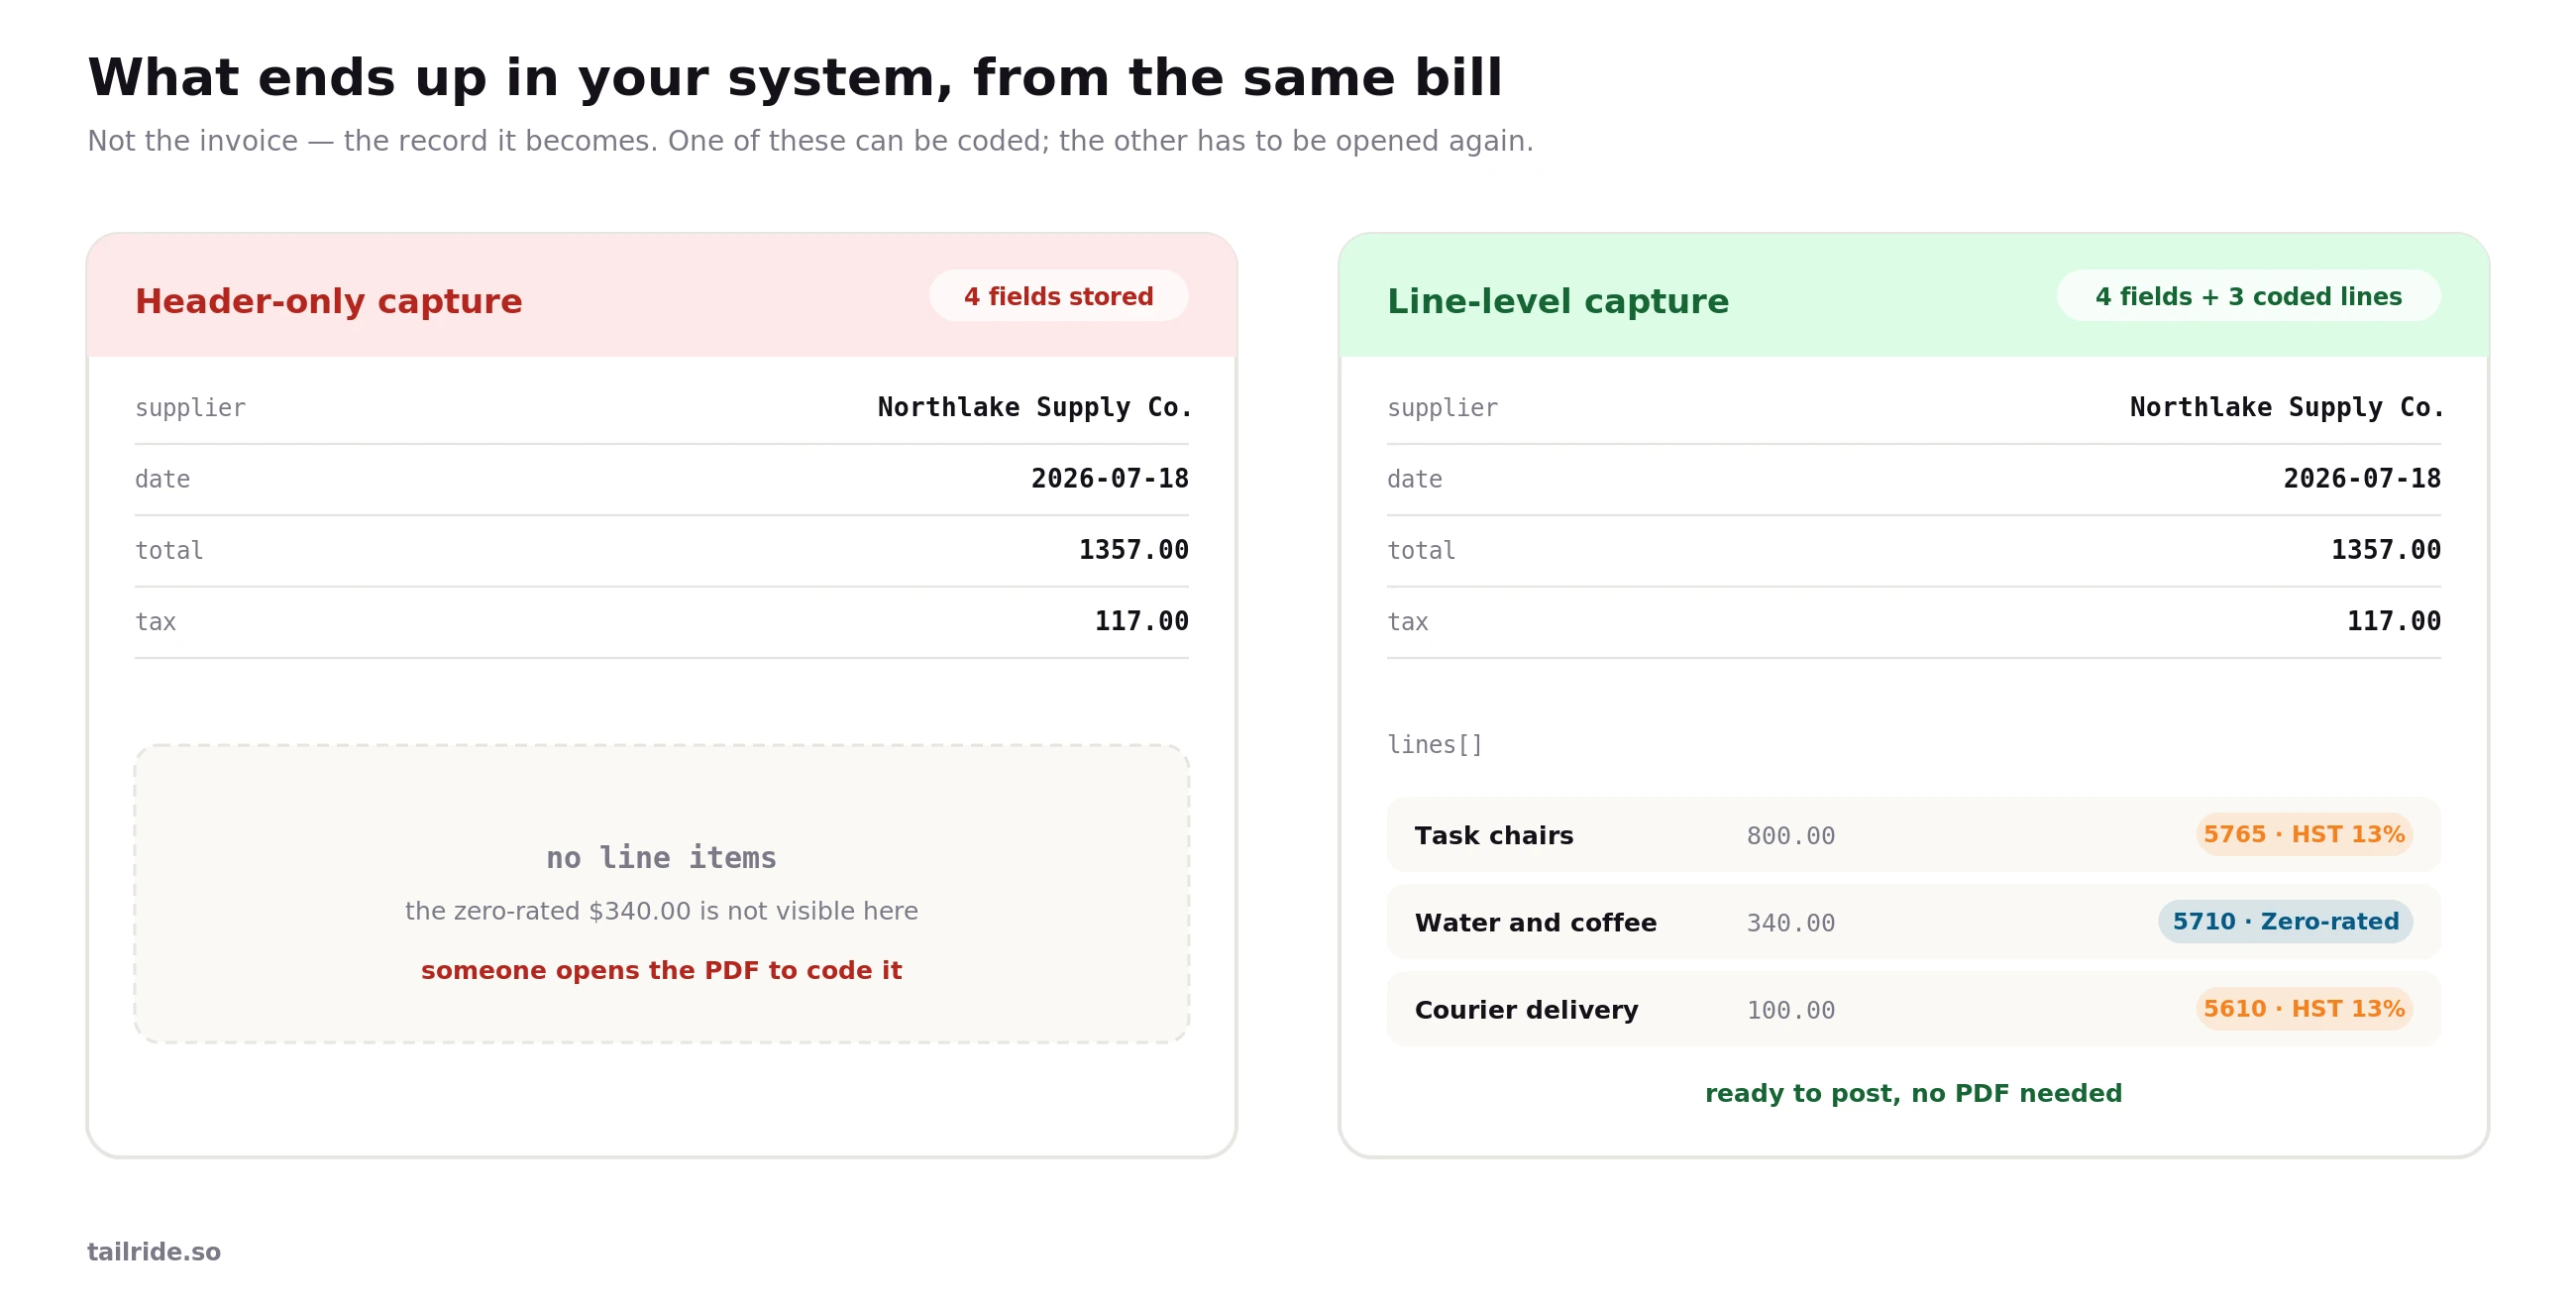Click tax 117.00 in Line-level card
Viewport: 2576px width, 1308px height.
tap(2393, 620)
